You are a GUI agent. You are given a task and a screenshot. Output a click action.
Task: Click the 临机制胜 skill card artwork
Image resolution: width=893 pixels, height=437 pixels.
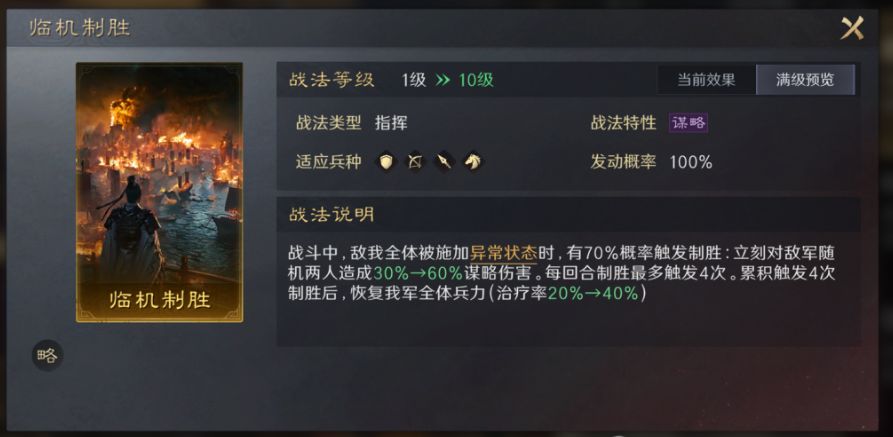click(159, 192)
